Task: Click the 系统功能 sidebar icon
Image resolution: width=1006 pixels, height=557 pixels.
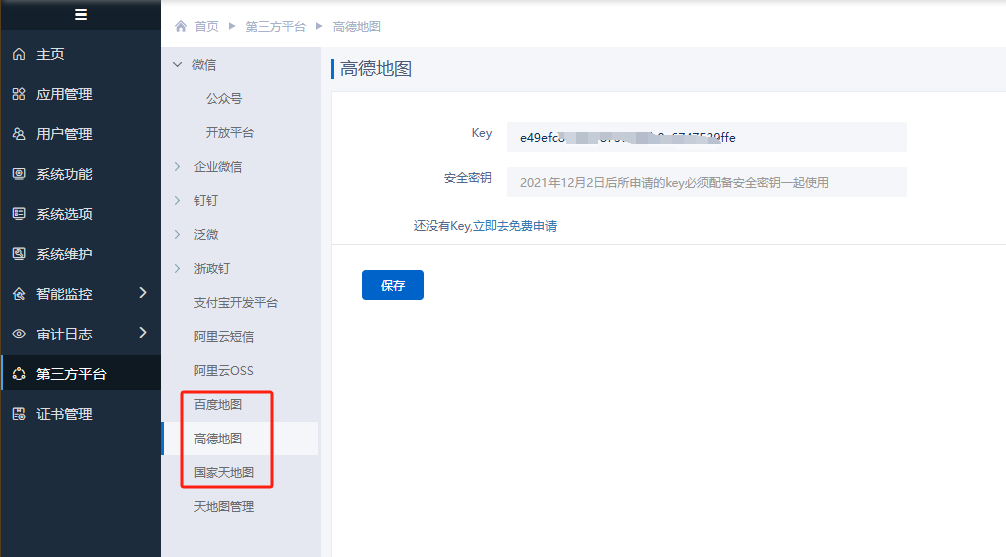Action: 19,174
